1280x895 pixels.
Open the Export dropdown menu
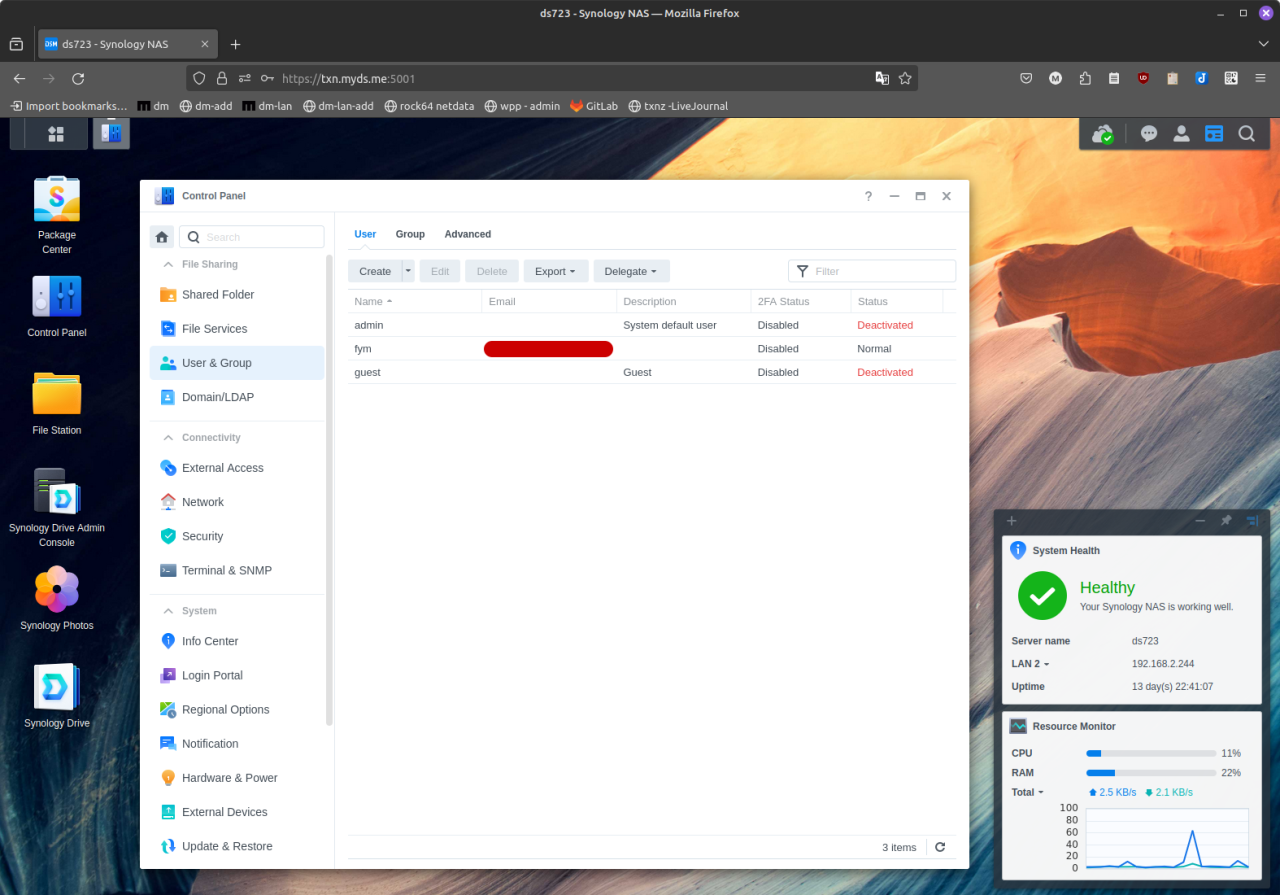click(x=555, y=270)
